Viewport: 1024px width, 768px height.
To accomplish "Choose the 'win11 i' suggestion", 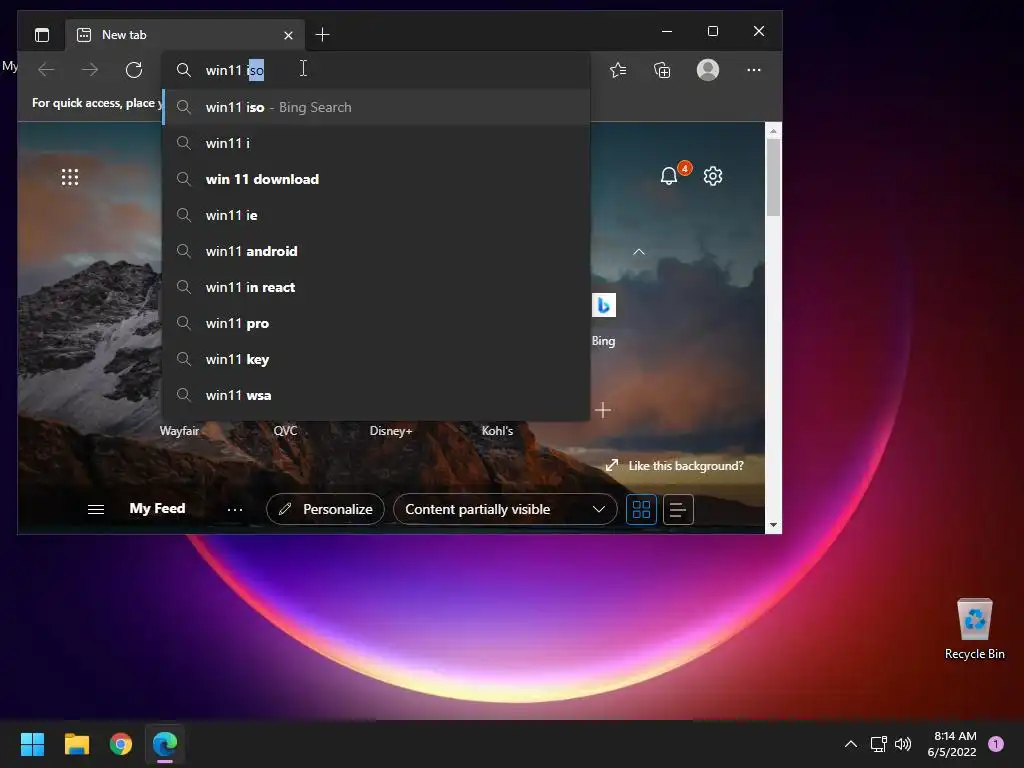I will 376,143.
